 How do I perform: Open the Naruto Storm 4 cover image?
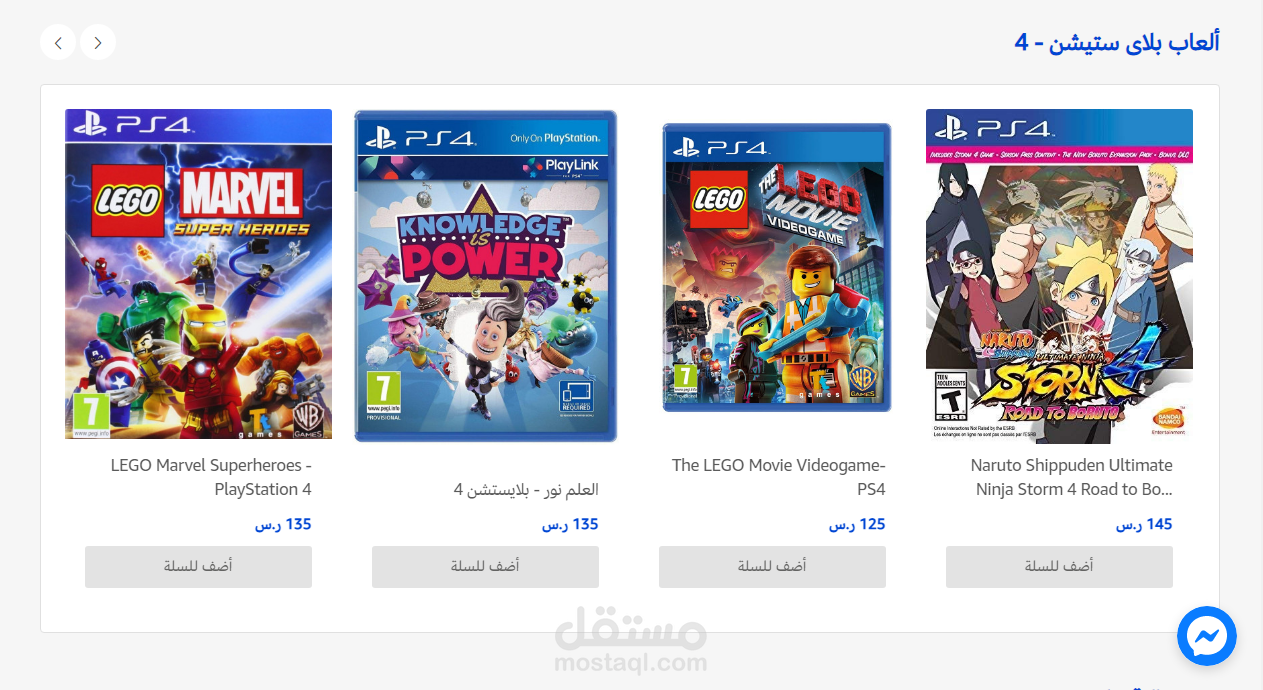[x=1059, y=276]
